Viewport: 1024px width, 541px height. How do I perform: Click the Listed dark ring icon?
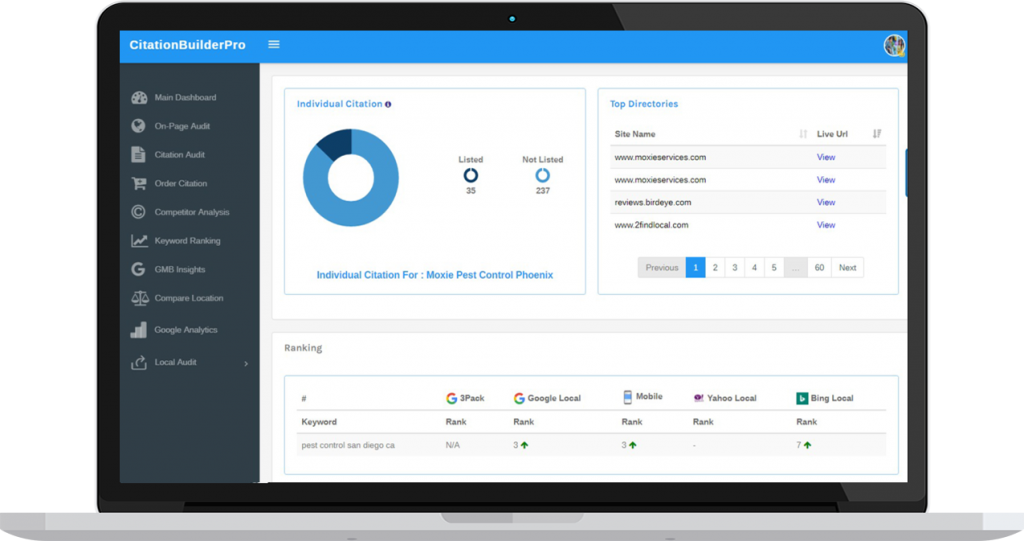471,175
